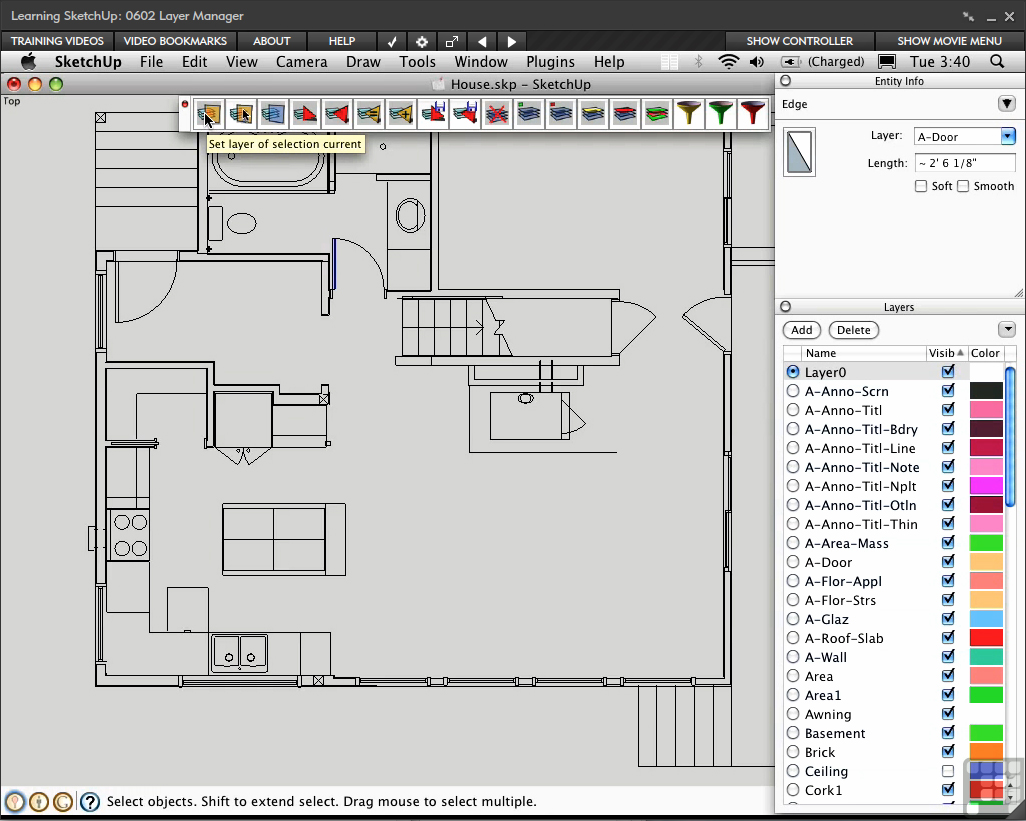Open the Layer dropdown showing A-Door

pyautogui.click(x=1008, y=136)
